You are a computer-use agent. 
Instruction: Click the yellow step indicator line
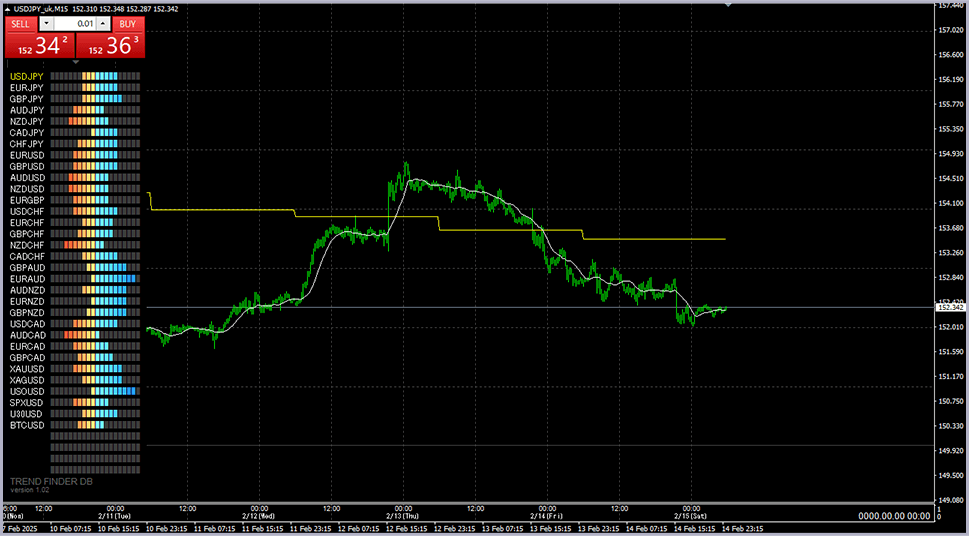(220, 210)
